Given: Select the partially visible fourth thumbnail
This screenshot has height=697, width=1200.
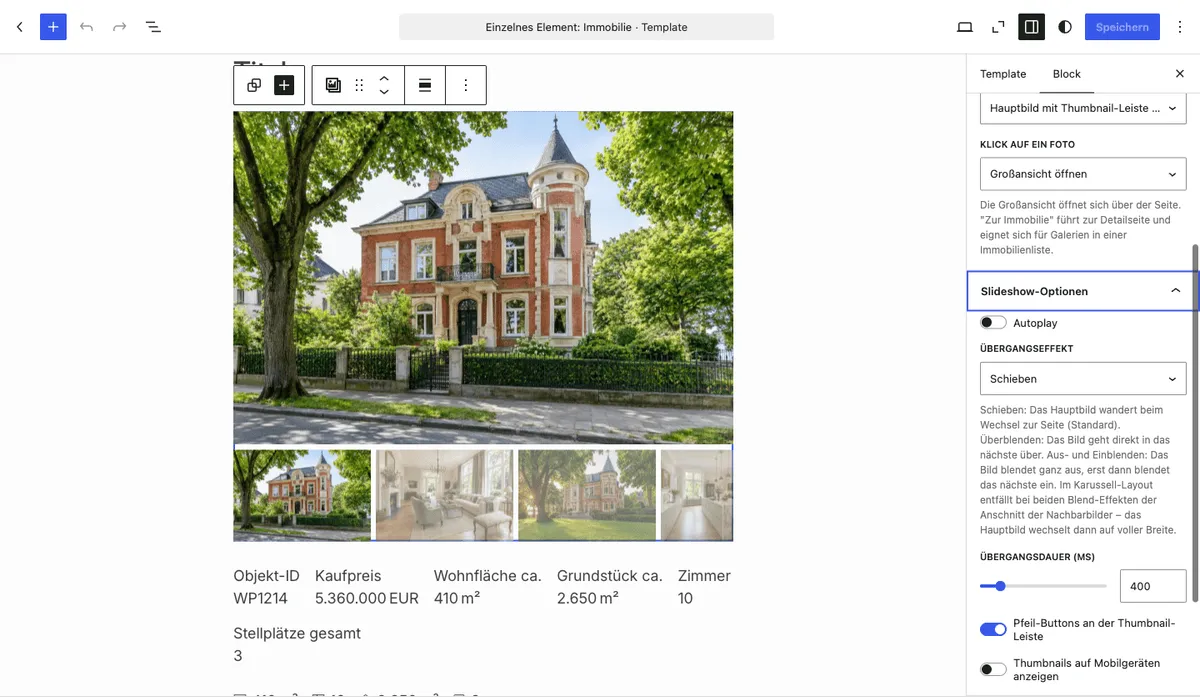Looking at the screenshot, I should point(697,494).
